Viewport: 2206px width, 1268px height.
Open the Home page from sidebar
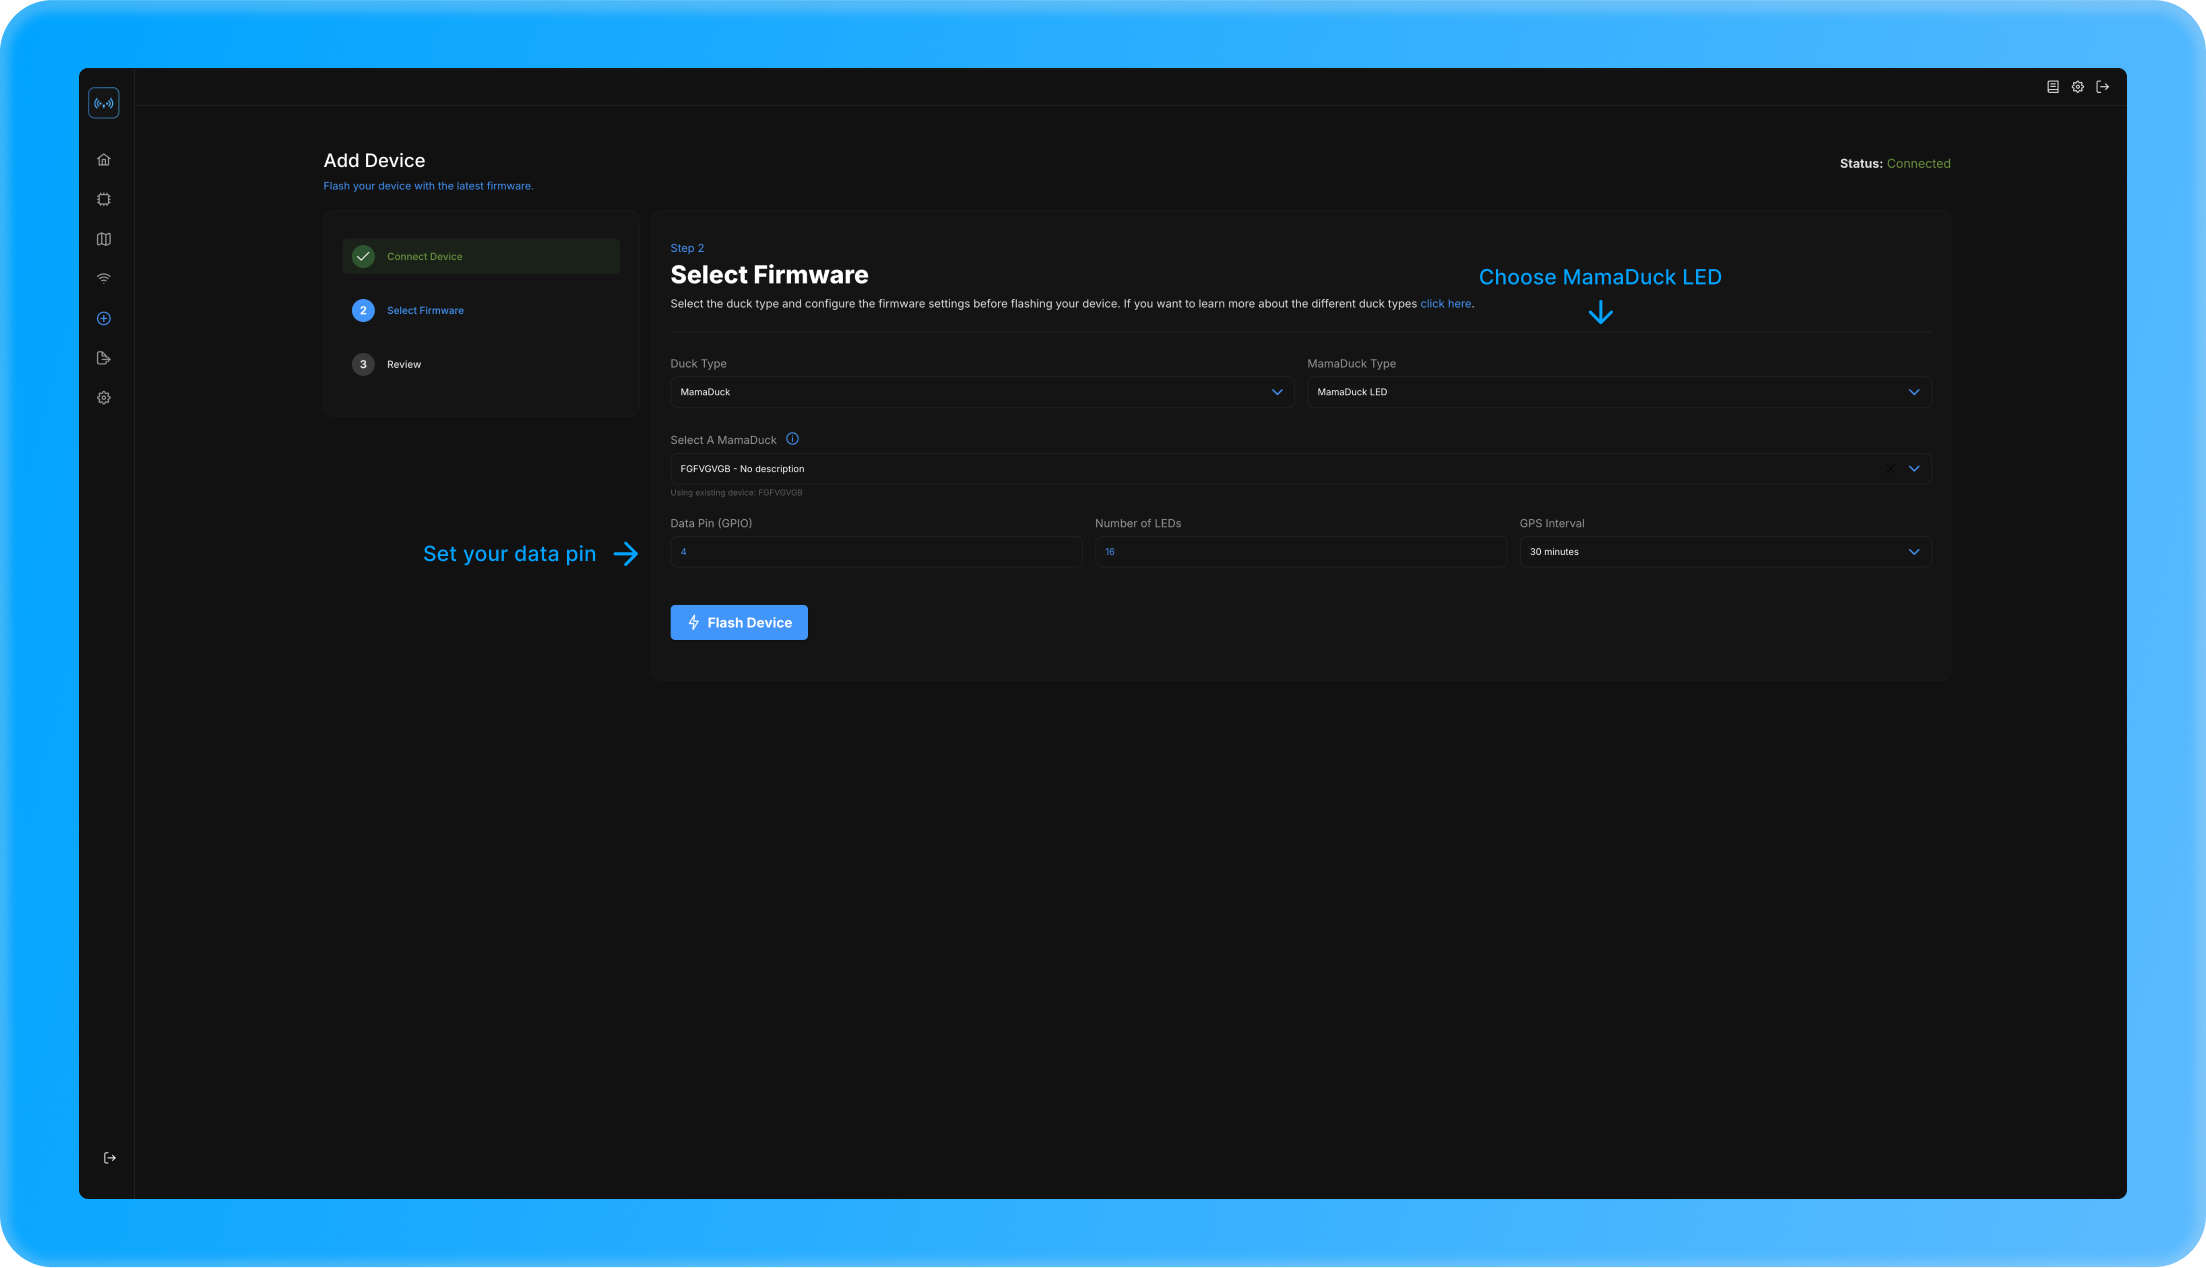point(104,160)
